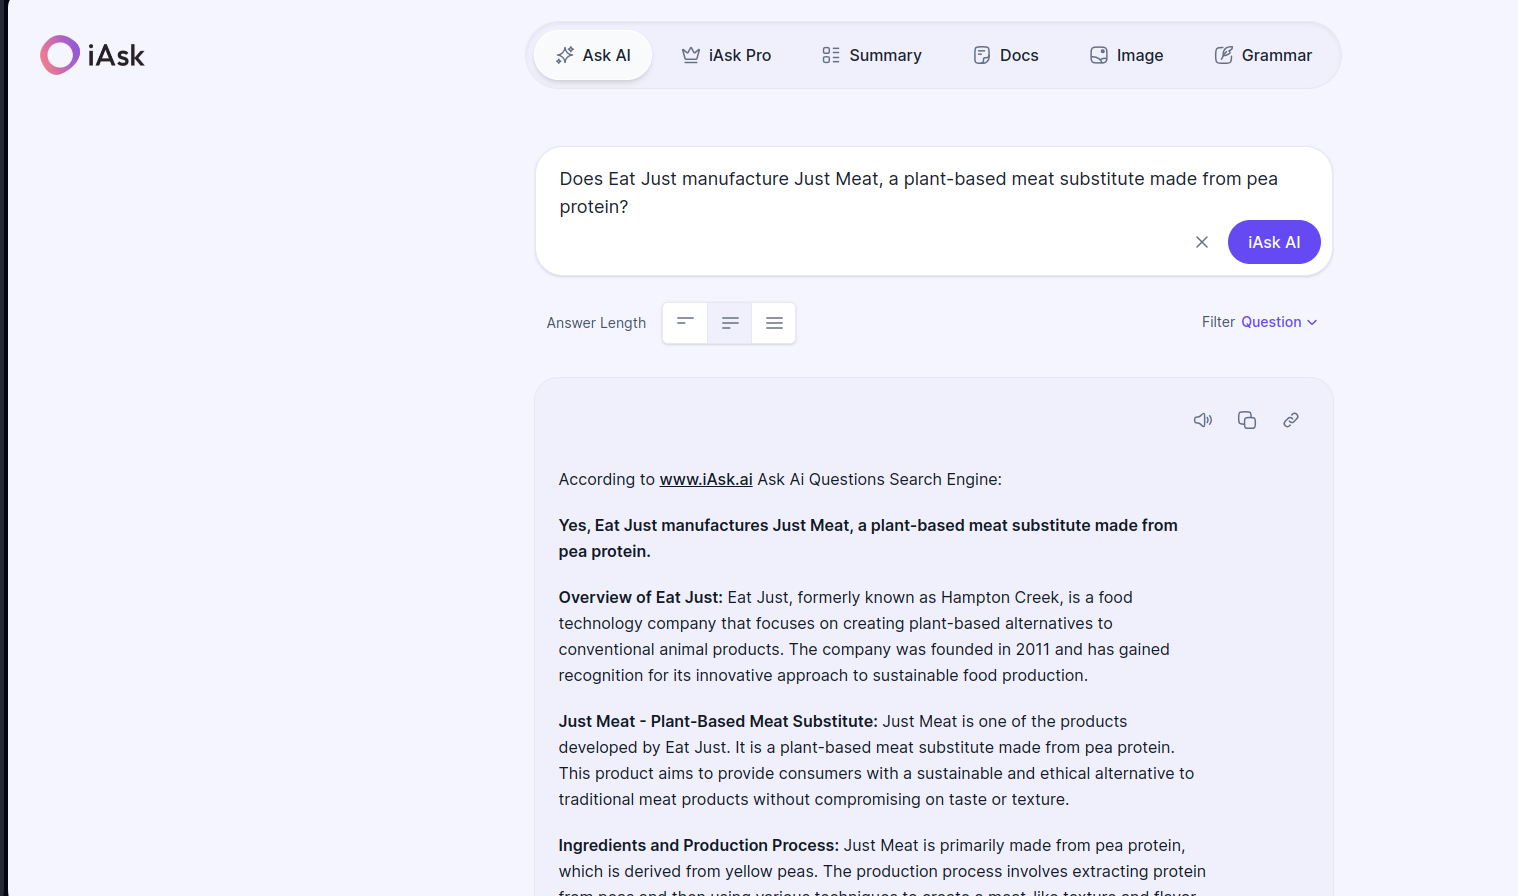1518x896 pixels.
Task: Open the iAsk Pro tab
Action: pos(726,55)
